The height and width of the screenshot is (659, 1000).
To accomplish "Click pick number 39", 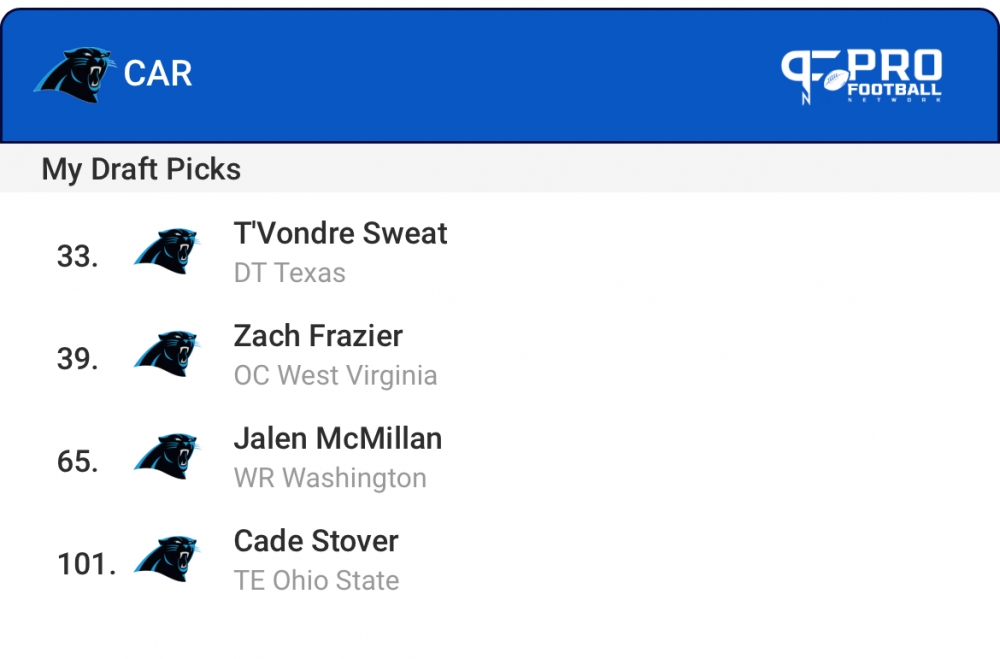I will 77,359.
